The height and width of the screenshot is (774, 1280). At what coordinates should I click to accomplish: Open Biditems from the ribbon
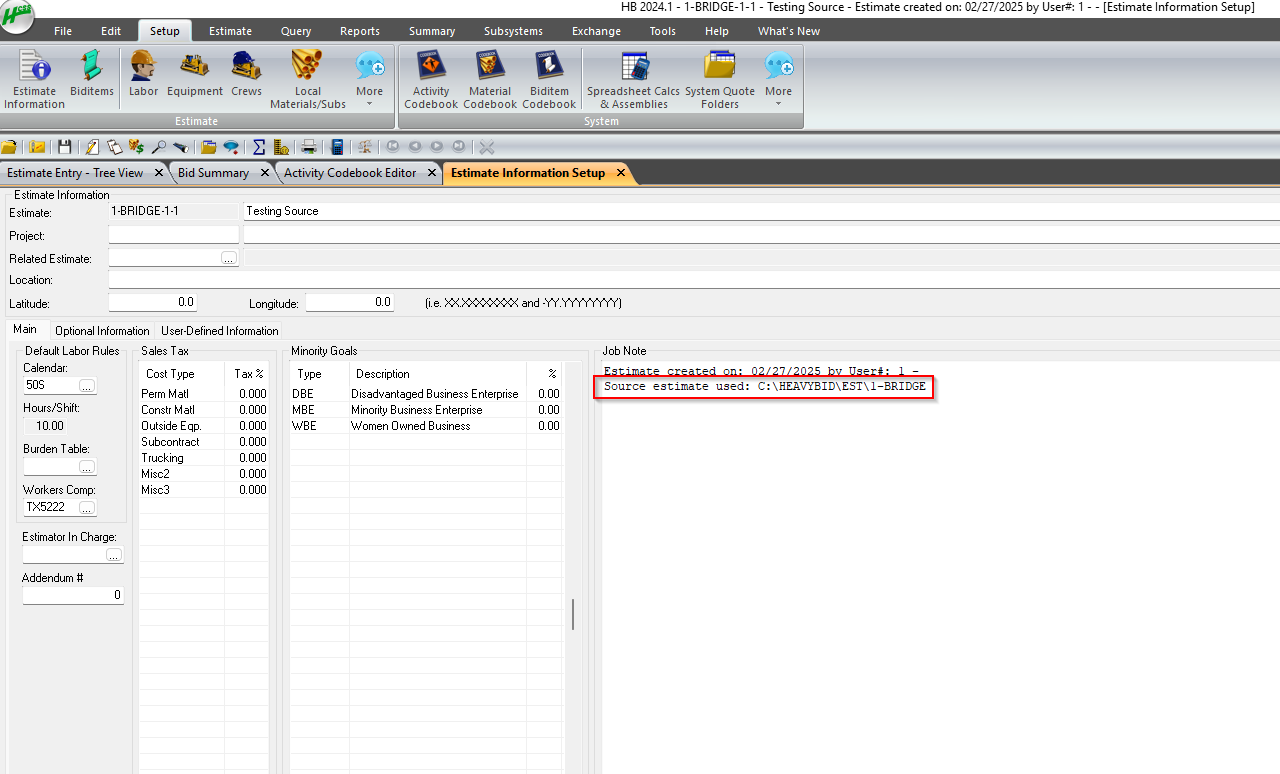click(x=92, y=74)
